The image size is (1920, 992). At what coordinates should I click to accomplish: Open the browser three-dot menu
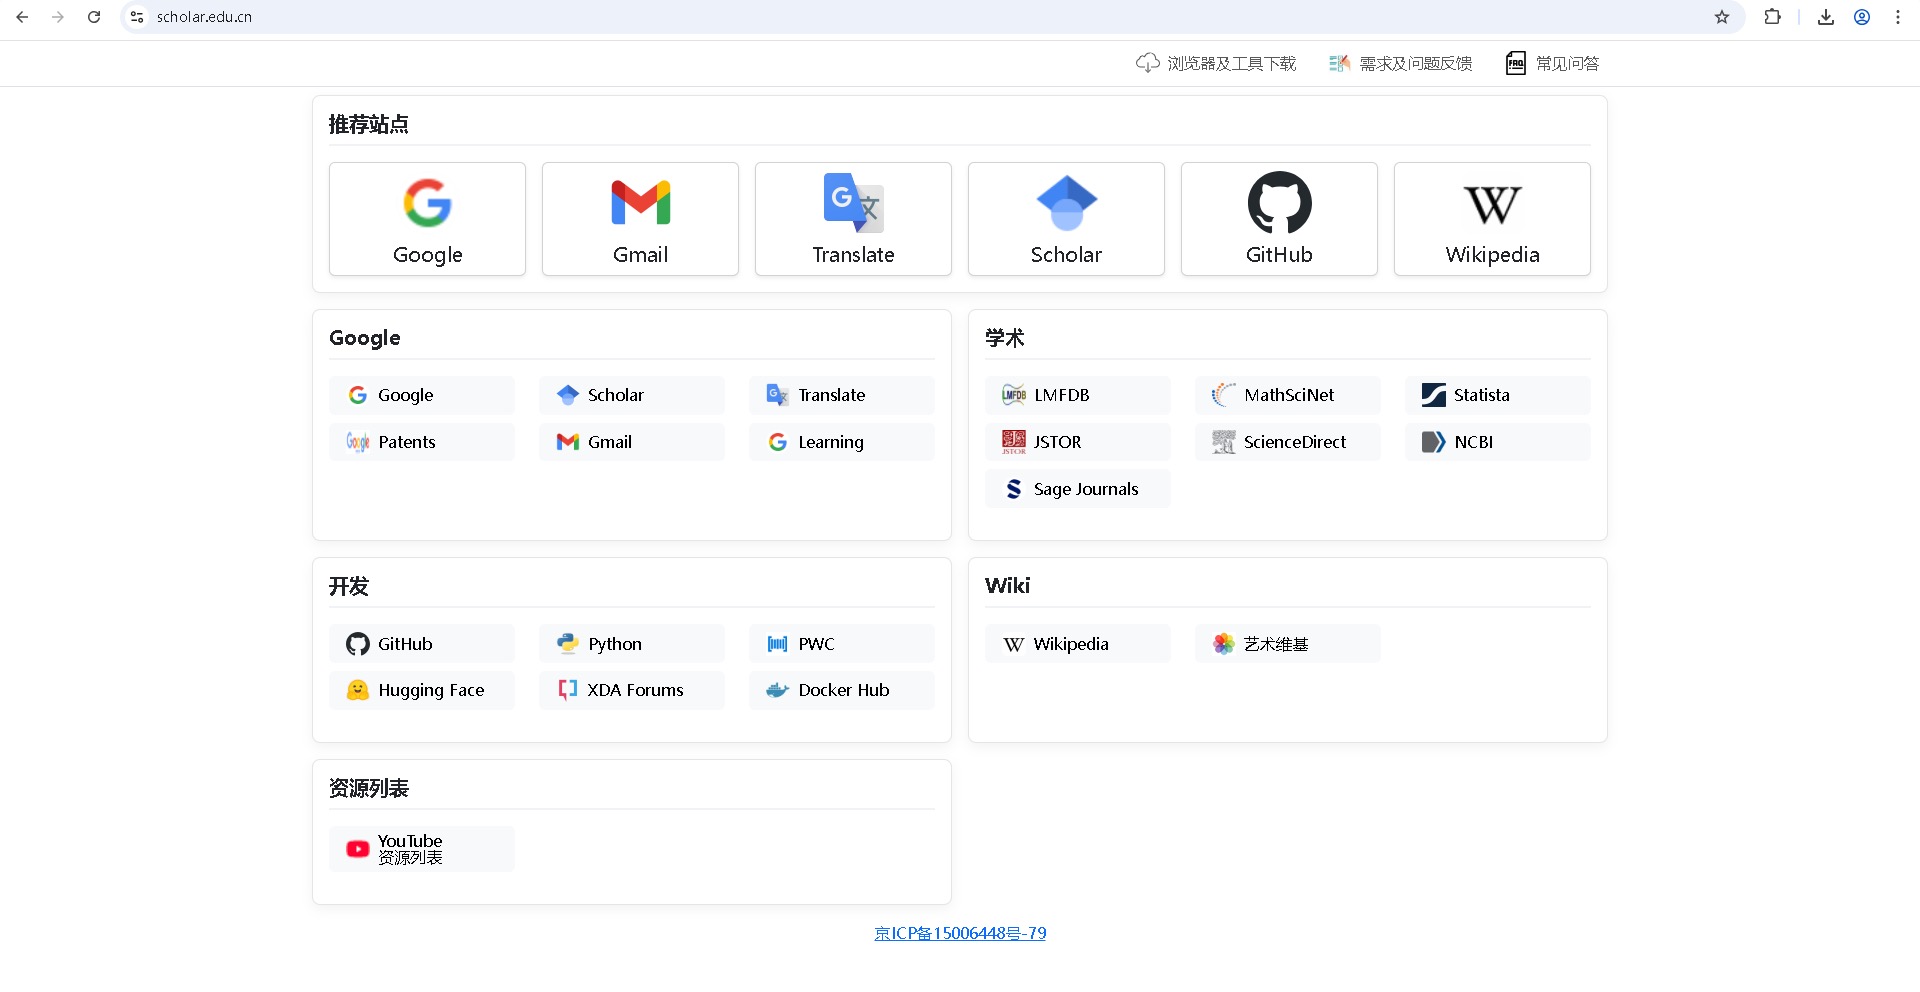click(x=1898, y=17)
